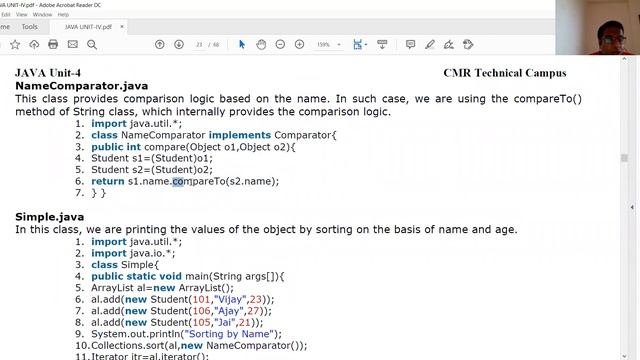The image size is (640, 360).
Task: Click the stamp tool icon
Action: (468, 44)
